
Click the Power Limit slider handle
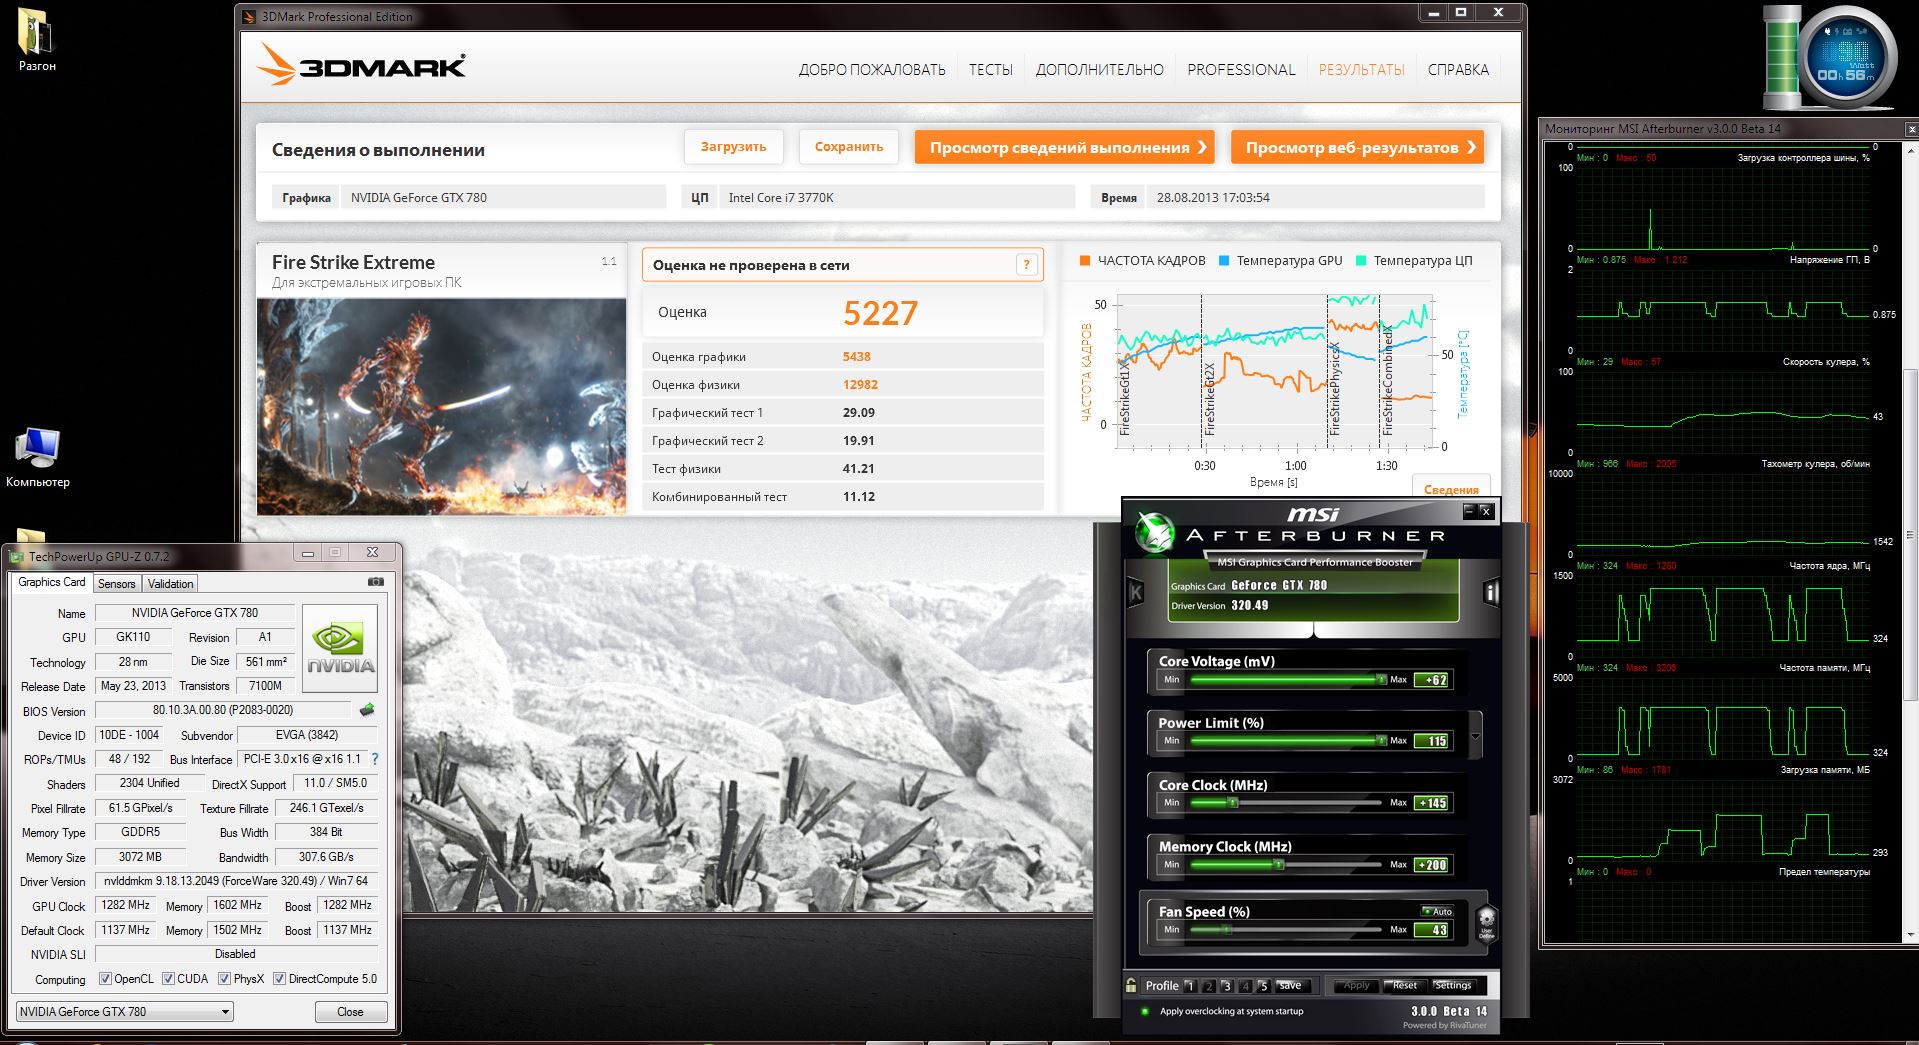pos(1381,740)
